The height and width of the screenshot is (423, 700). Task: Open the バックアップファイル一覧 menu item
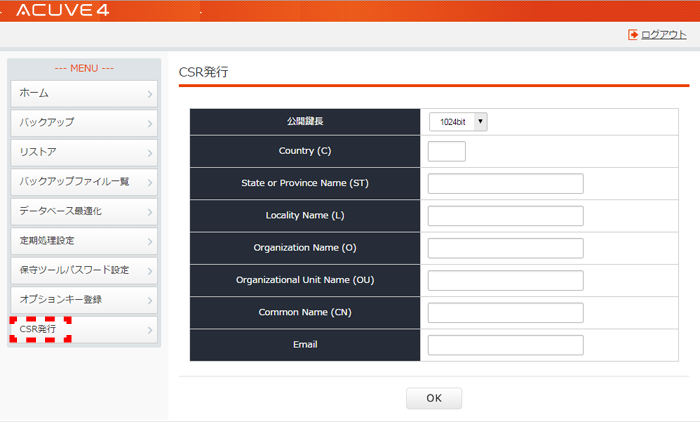click(x=84, y=182)
